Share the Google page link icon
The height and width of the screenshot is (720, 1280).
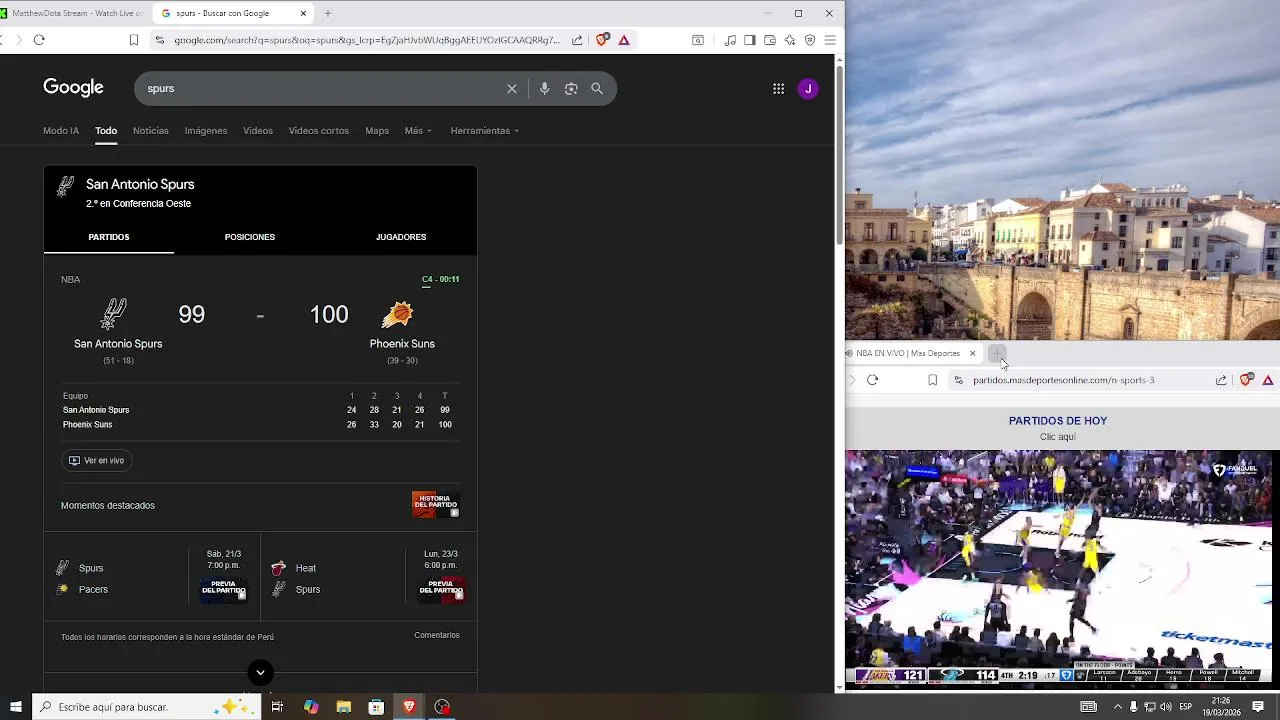pyautogui.click(x=577, y=40)
